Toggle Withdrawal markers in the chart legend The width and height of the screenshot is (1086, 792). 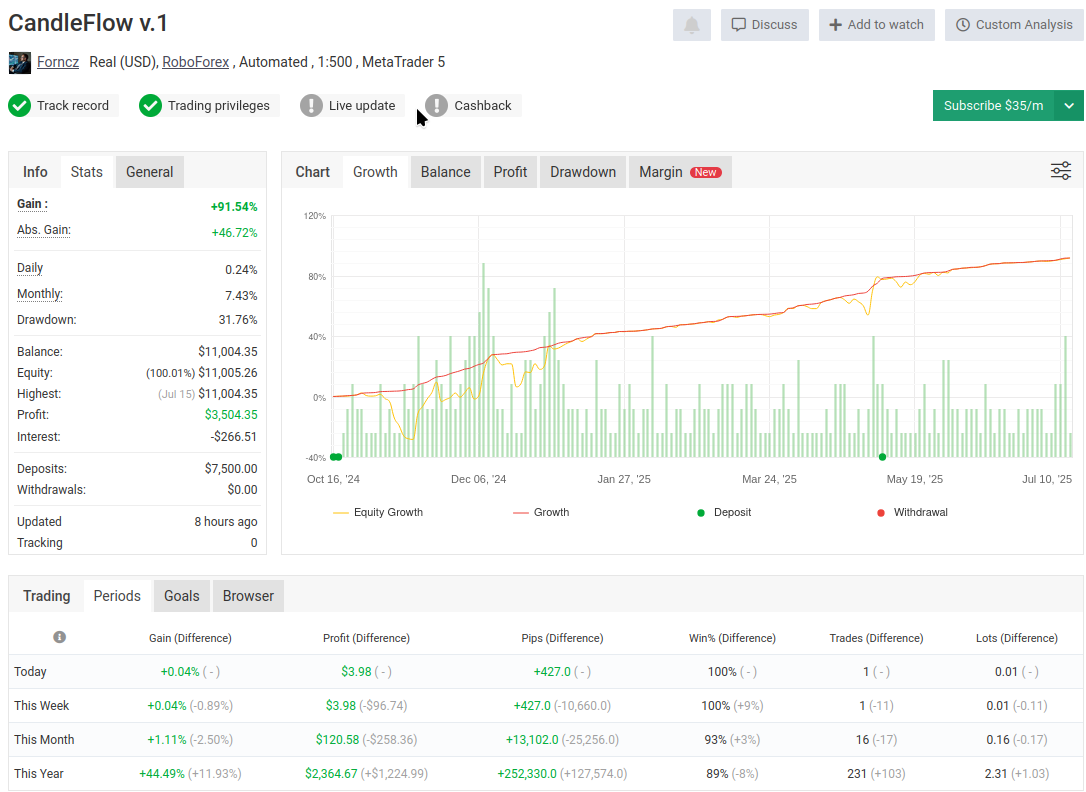click(911, 512)
